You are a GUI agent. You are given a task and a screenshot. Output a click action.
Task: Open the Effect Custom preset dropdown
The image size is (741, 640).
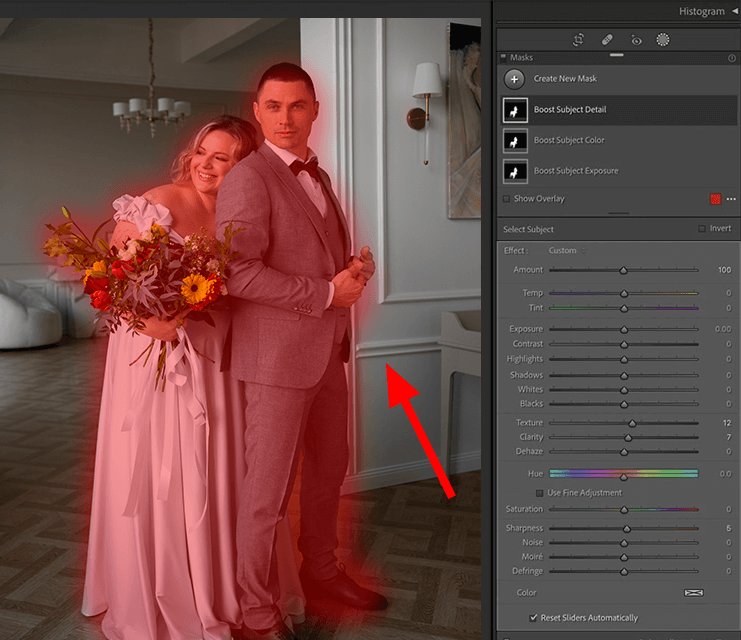(x=564, y=251)
